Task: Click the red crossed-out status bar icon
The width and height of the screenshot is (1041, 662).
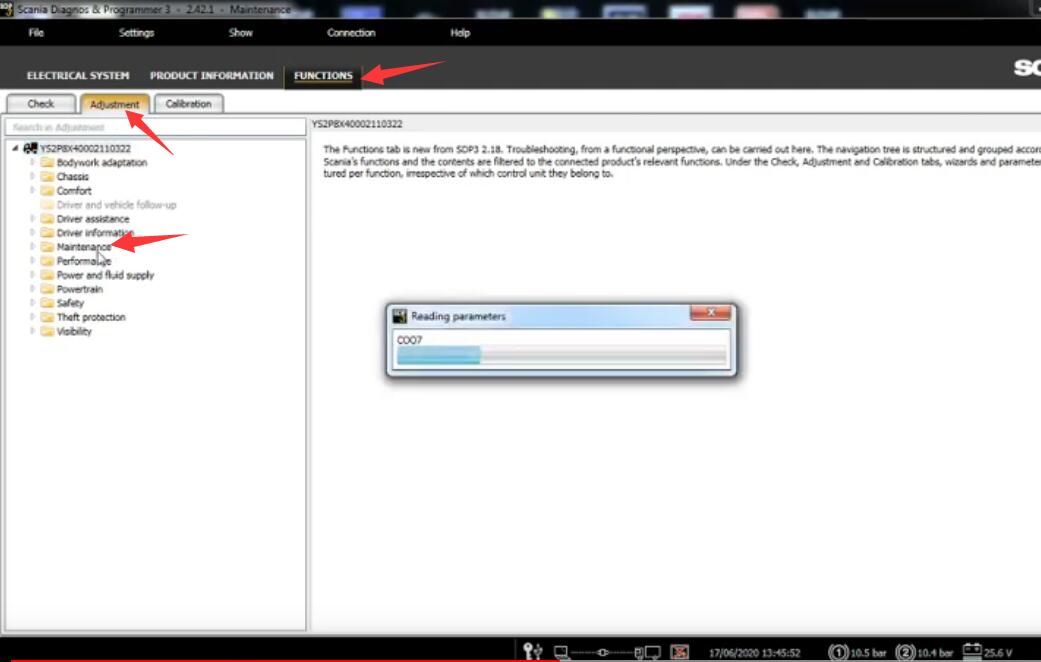Action: click(679, 652)
